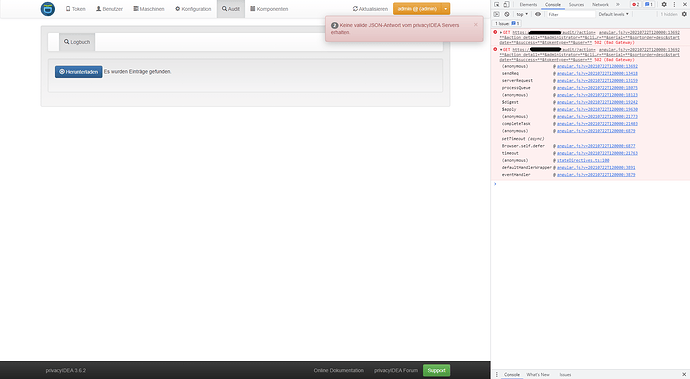Toggle the live expression eye icon
This screenshot has width=690, height=379.
coord(538,14)
